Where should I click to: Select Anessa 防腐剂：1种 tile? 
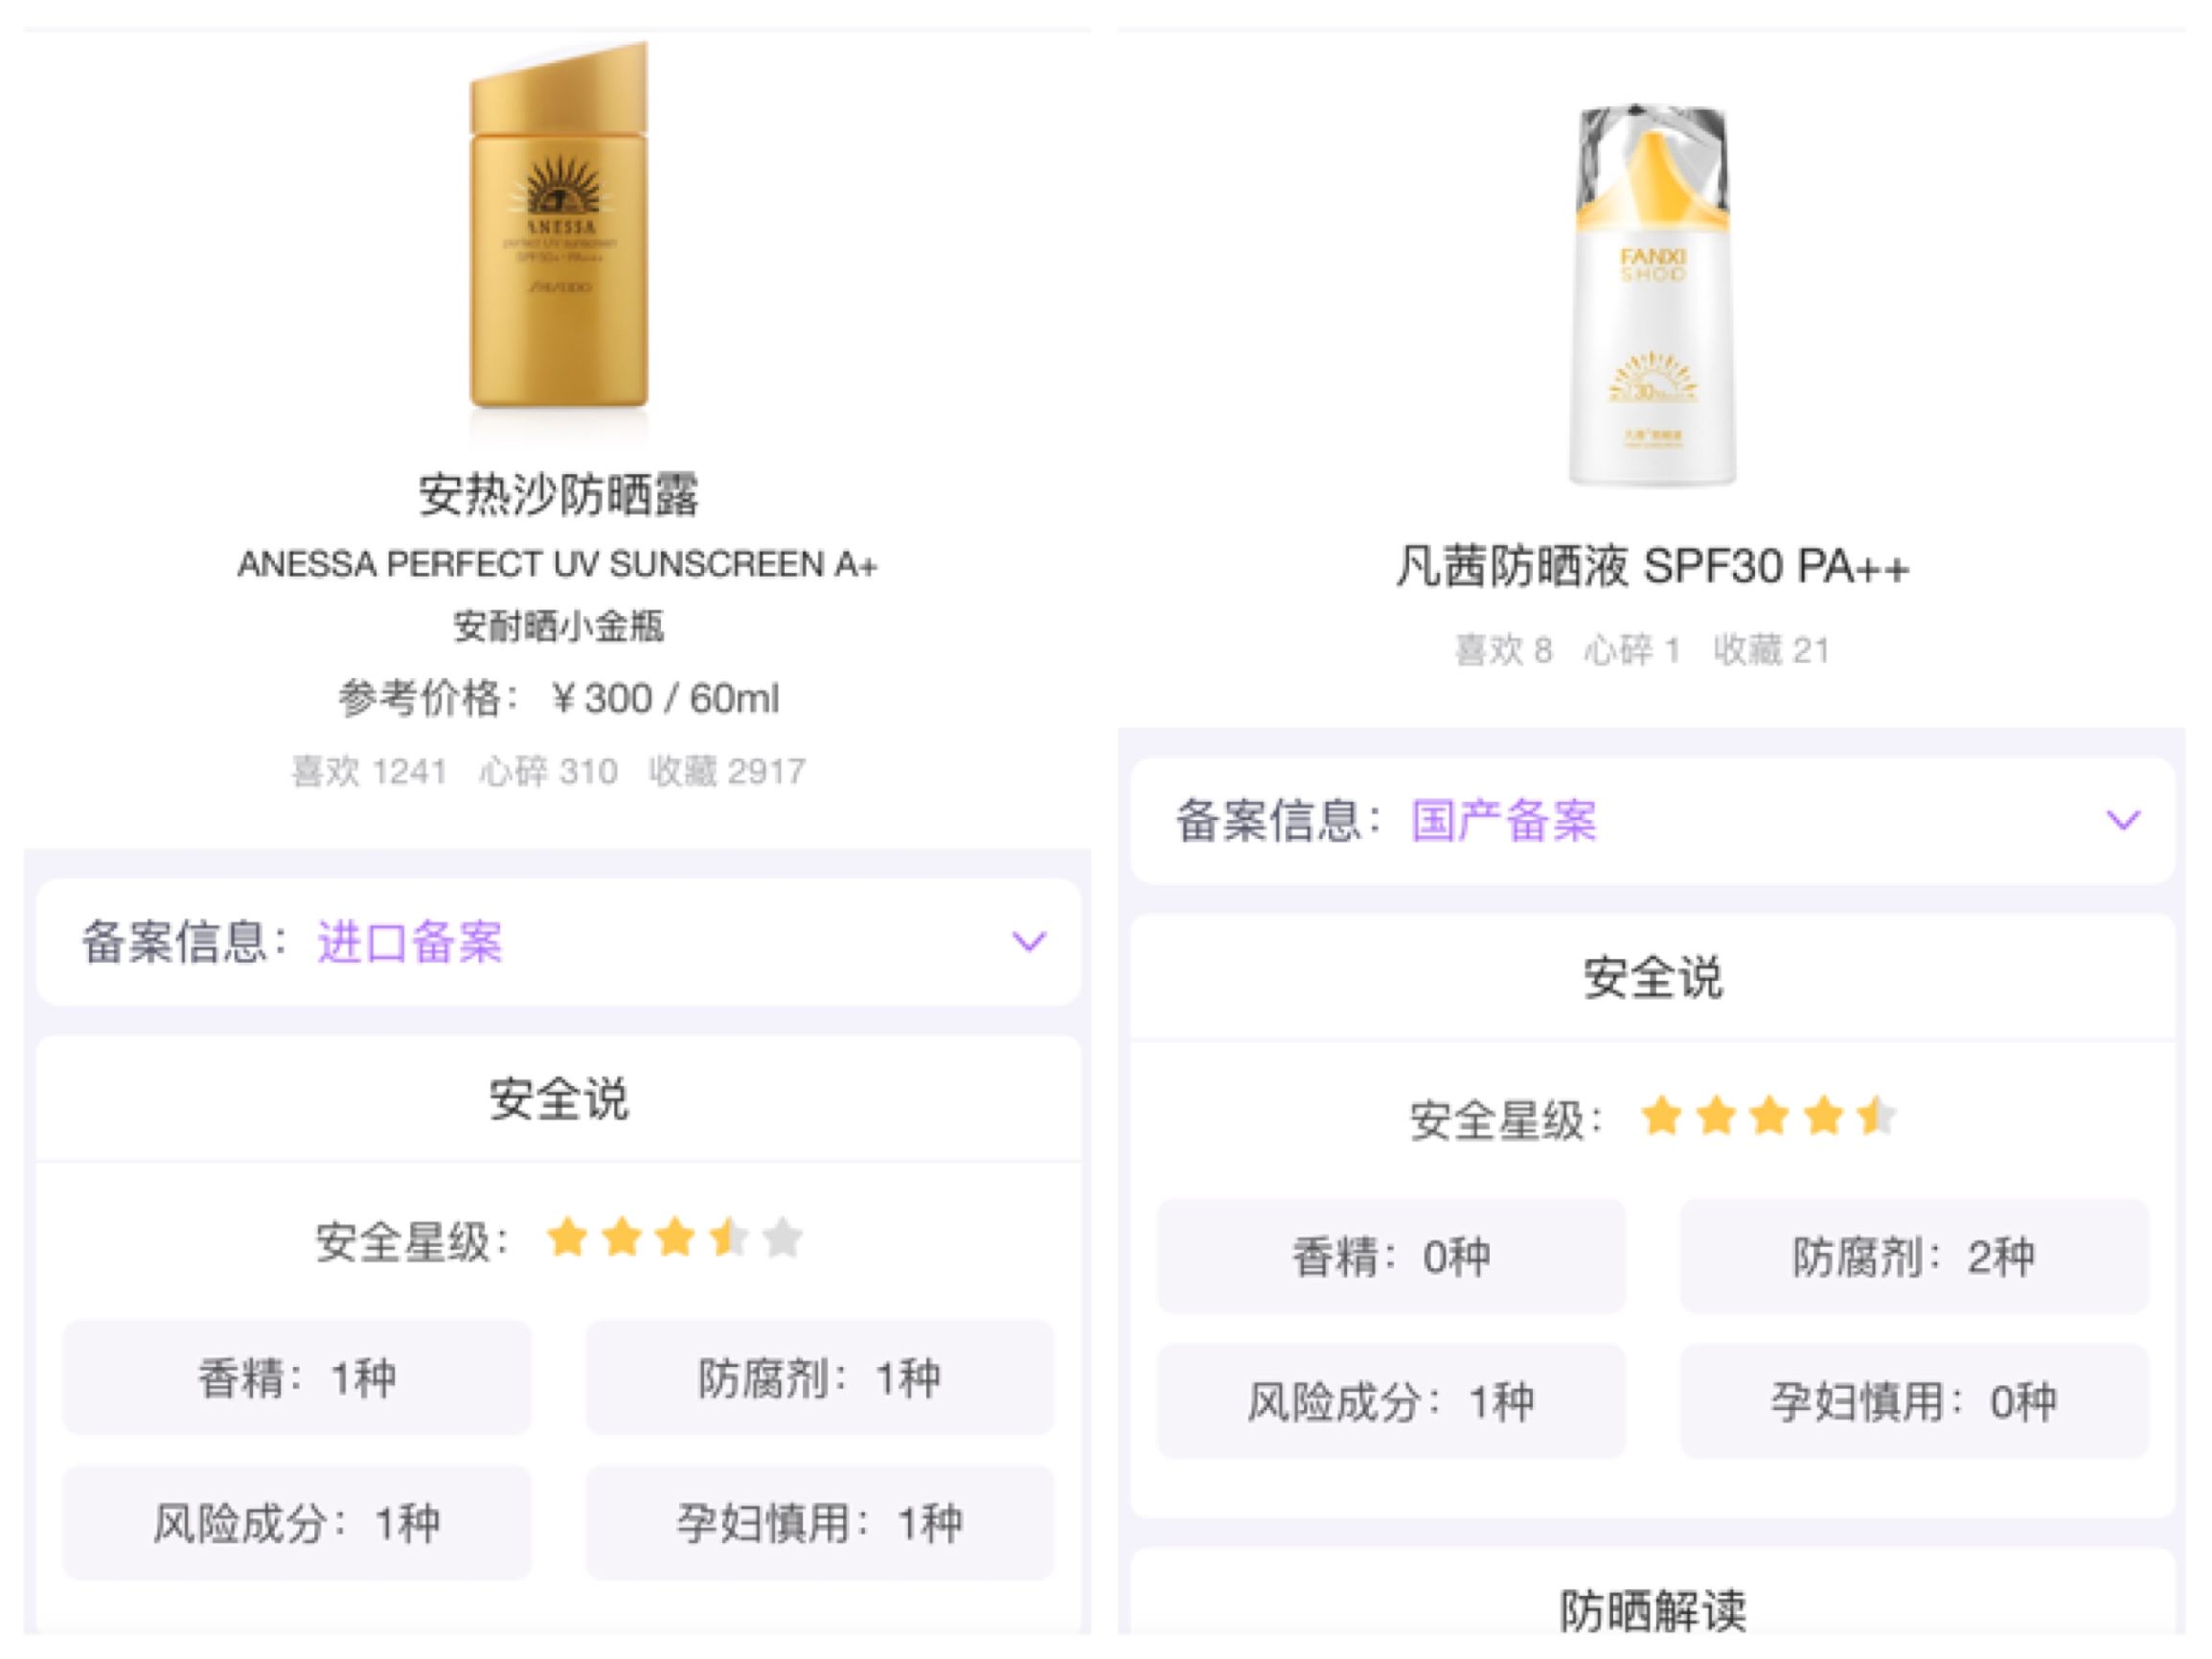pos(819,1378)
